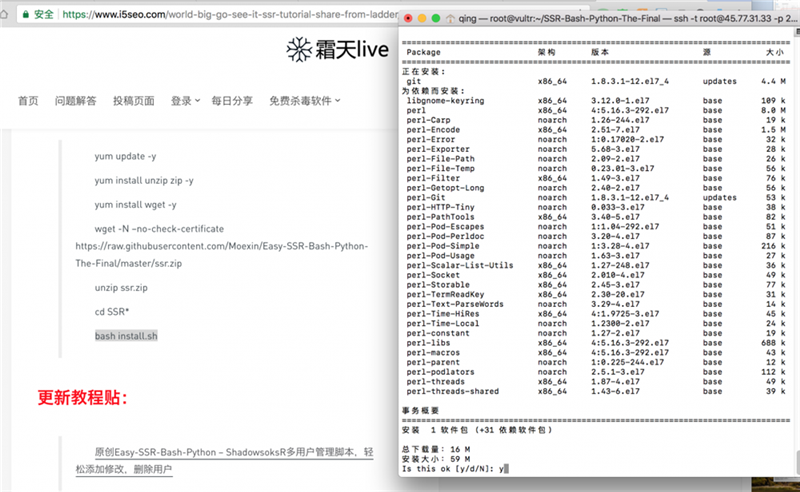Click the 'perl-Encode' package name
800x492 pixels.
433,130
